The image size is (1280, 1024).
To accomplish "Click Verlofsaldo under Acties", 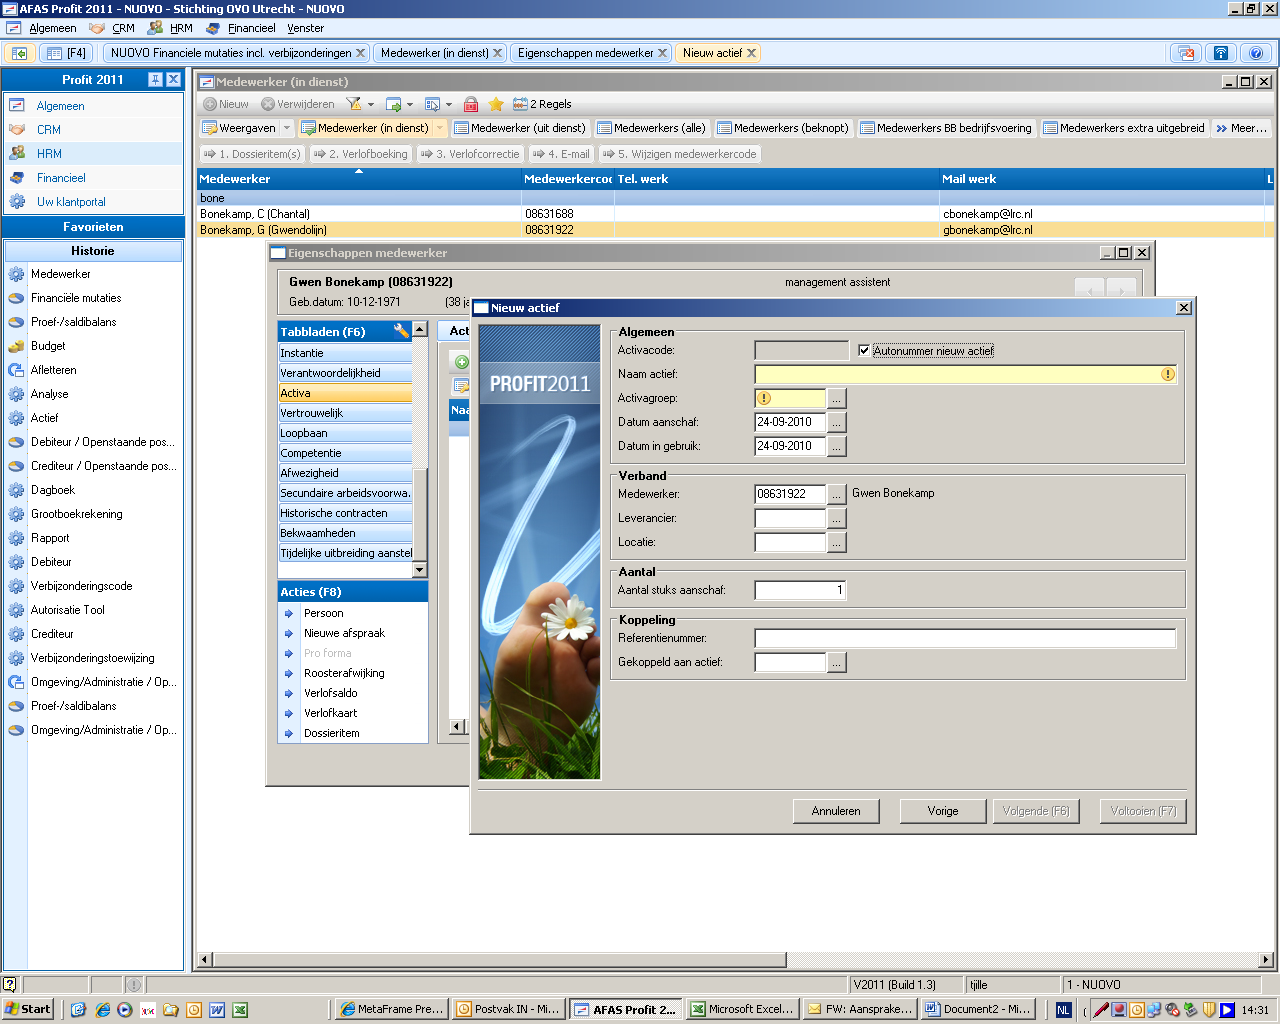I will [330, 693].
